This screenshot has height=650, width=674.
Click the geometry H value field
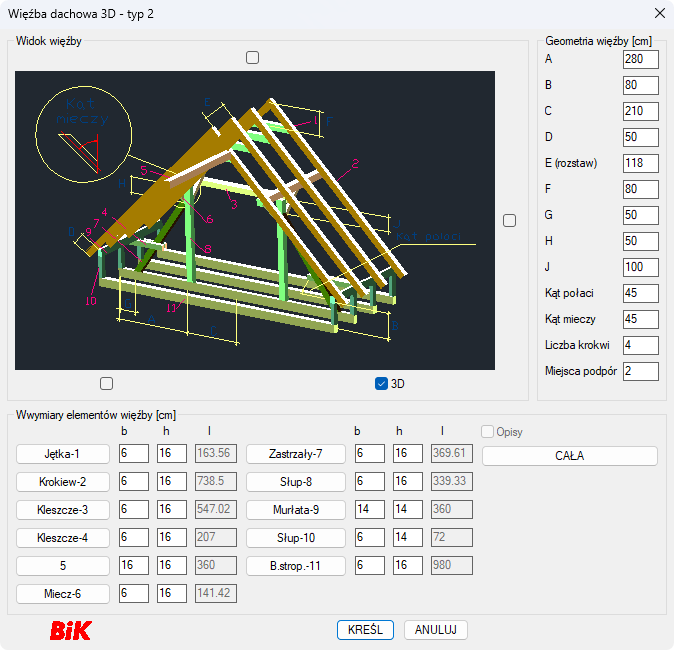pos(640,241)
